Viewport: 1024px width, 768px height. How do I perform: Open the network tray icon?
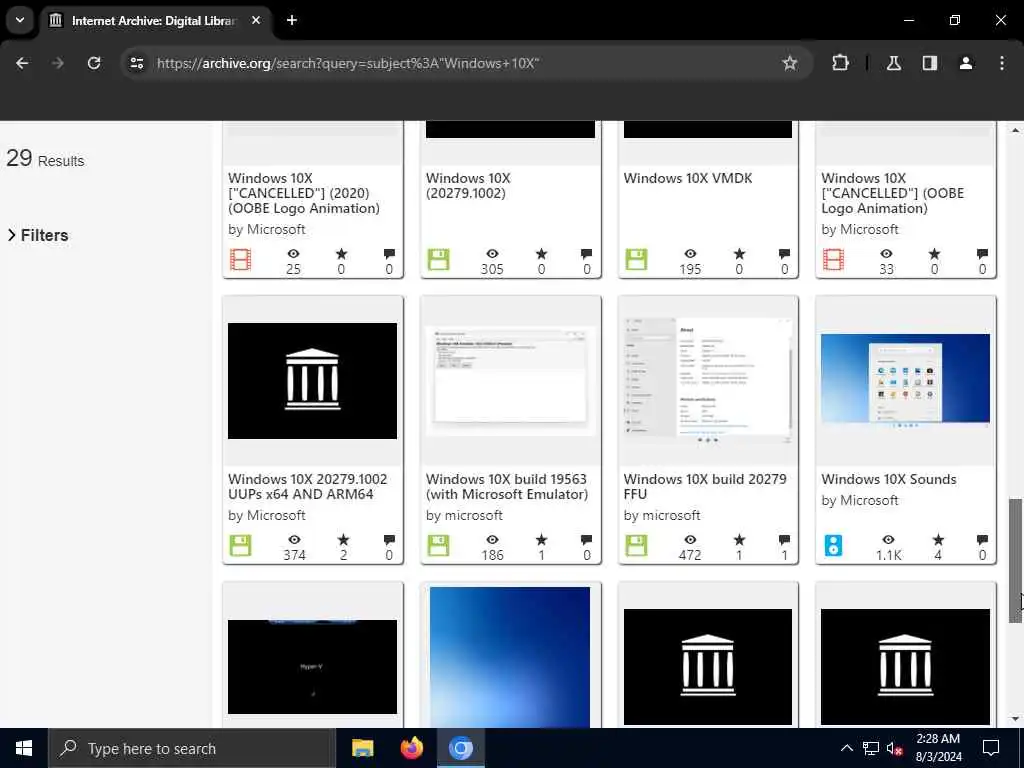[x=871, y=748]
